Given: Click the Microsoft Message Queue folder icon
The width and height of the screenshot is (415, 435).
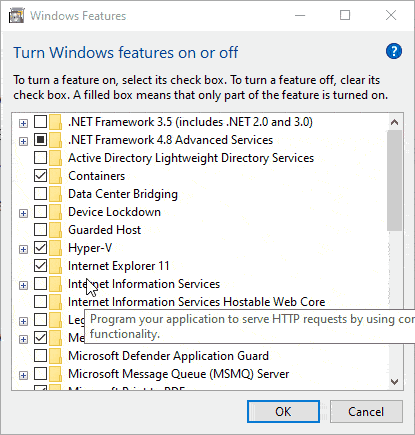Looking at the screenshot, I should (55, 374).
